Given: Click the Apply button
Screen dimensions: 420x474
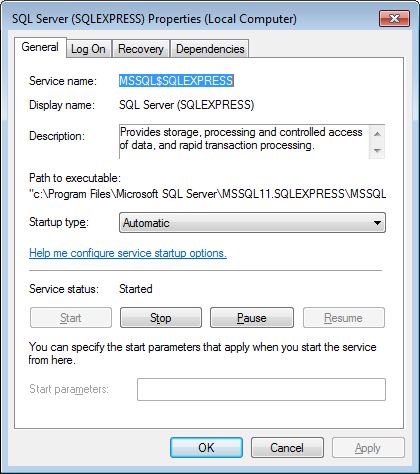Looking at the screenshot, I should 368,448.
